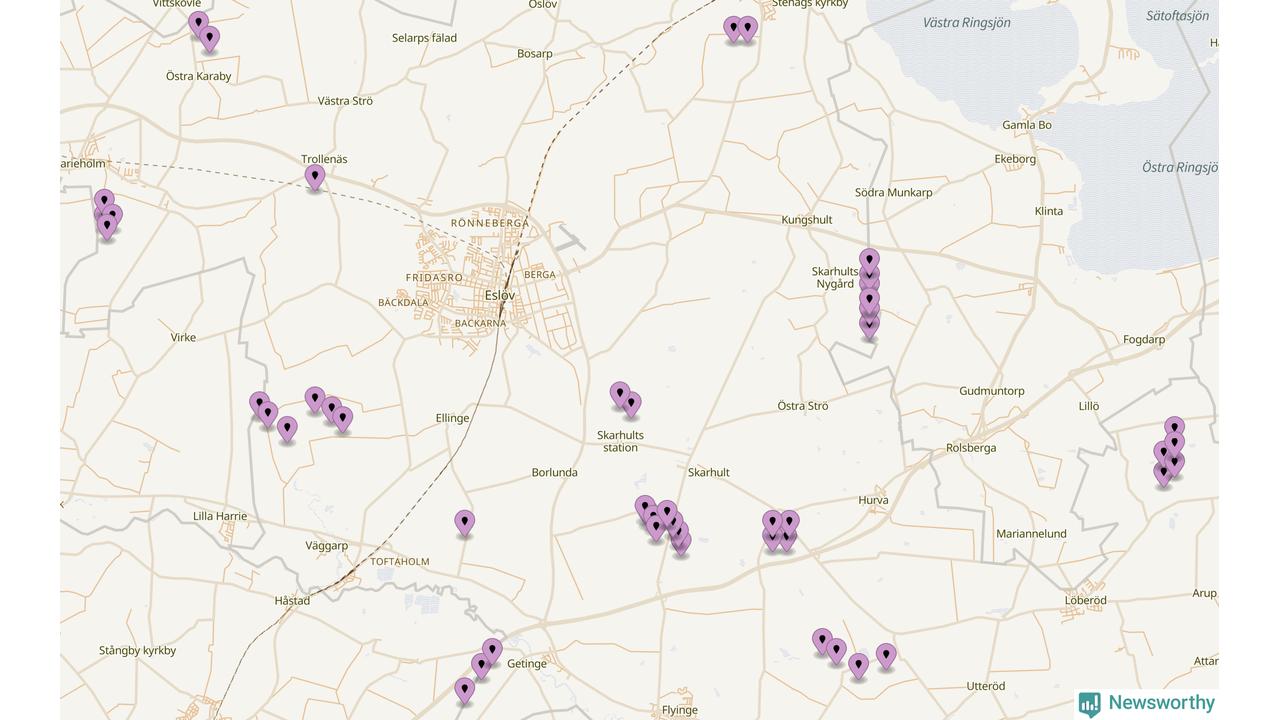Open the Newsworthy logo link
1280x720 pixels.
point(1147,703)
